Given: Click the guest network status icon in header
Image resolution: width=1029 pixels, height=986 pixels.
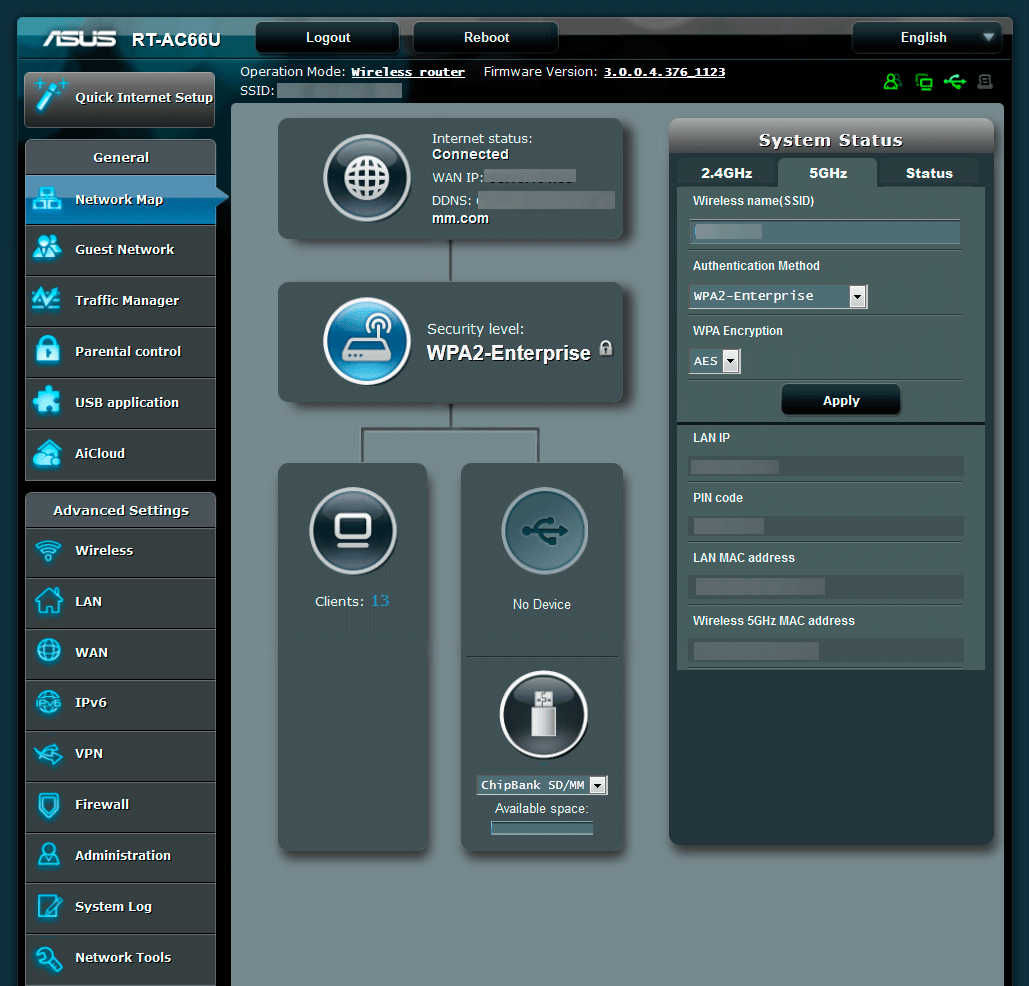Looking at the screenshot, I should pyautogui.click(x=892, y=82).
